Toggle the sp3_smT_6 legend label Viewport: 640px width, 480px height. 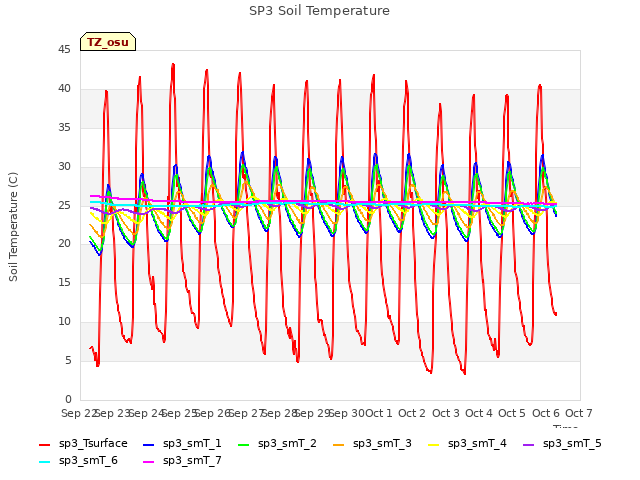tap(88, 461)
